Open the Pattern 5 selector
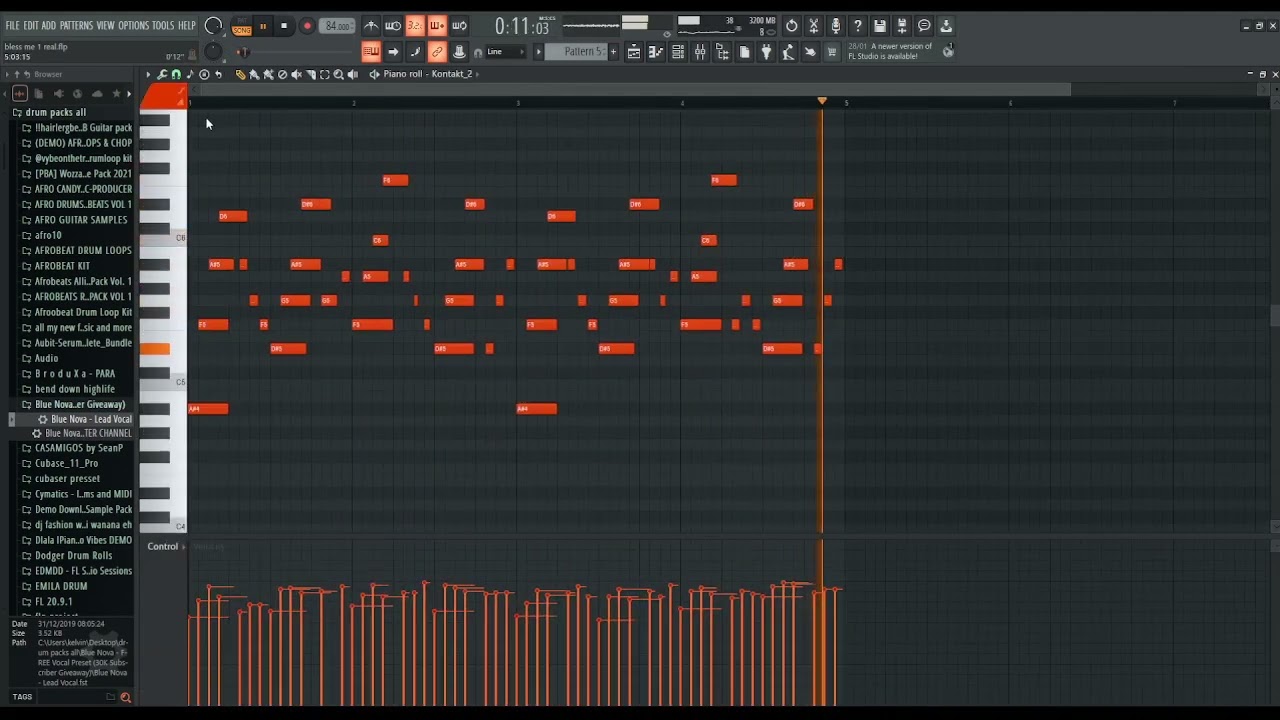 click(x=575, y=52)
